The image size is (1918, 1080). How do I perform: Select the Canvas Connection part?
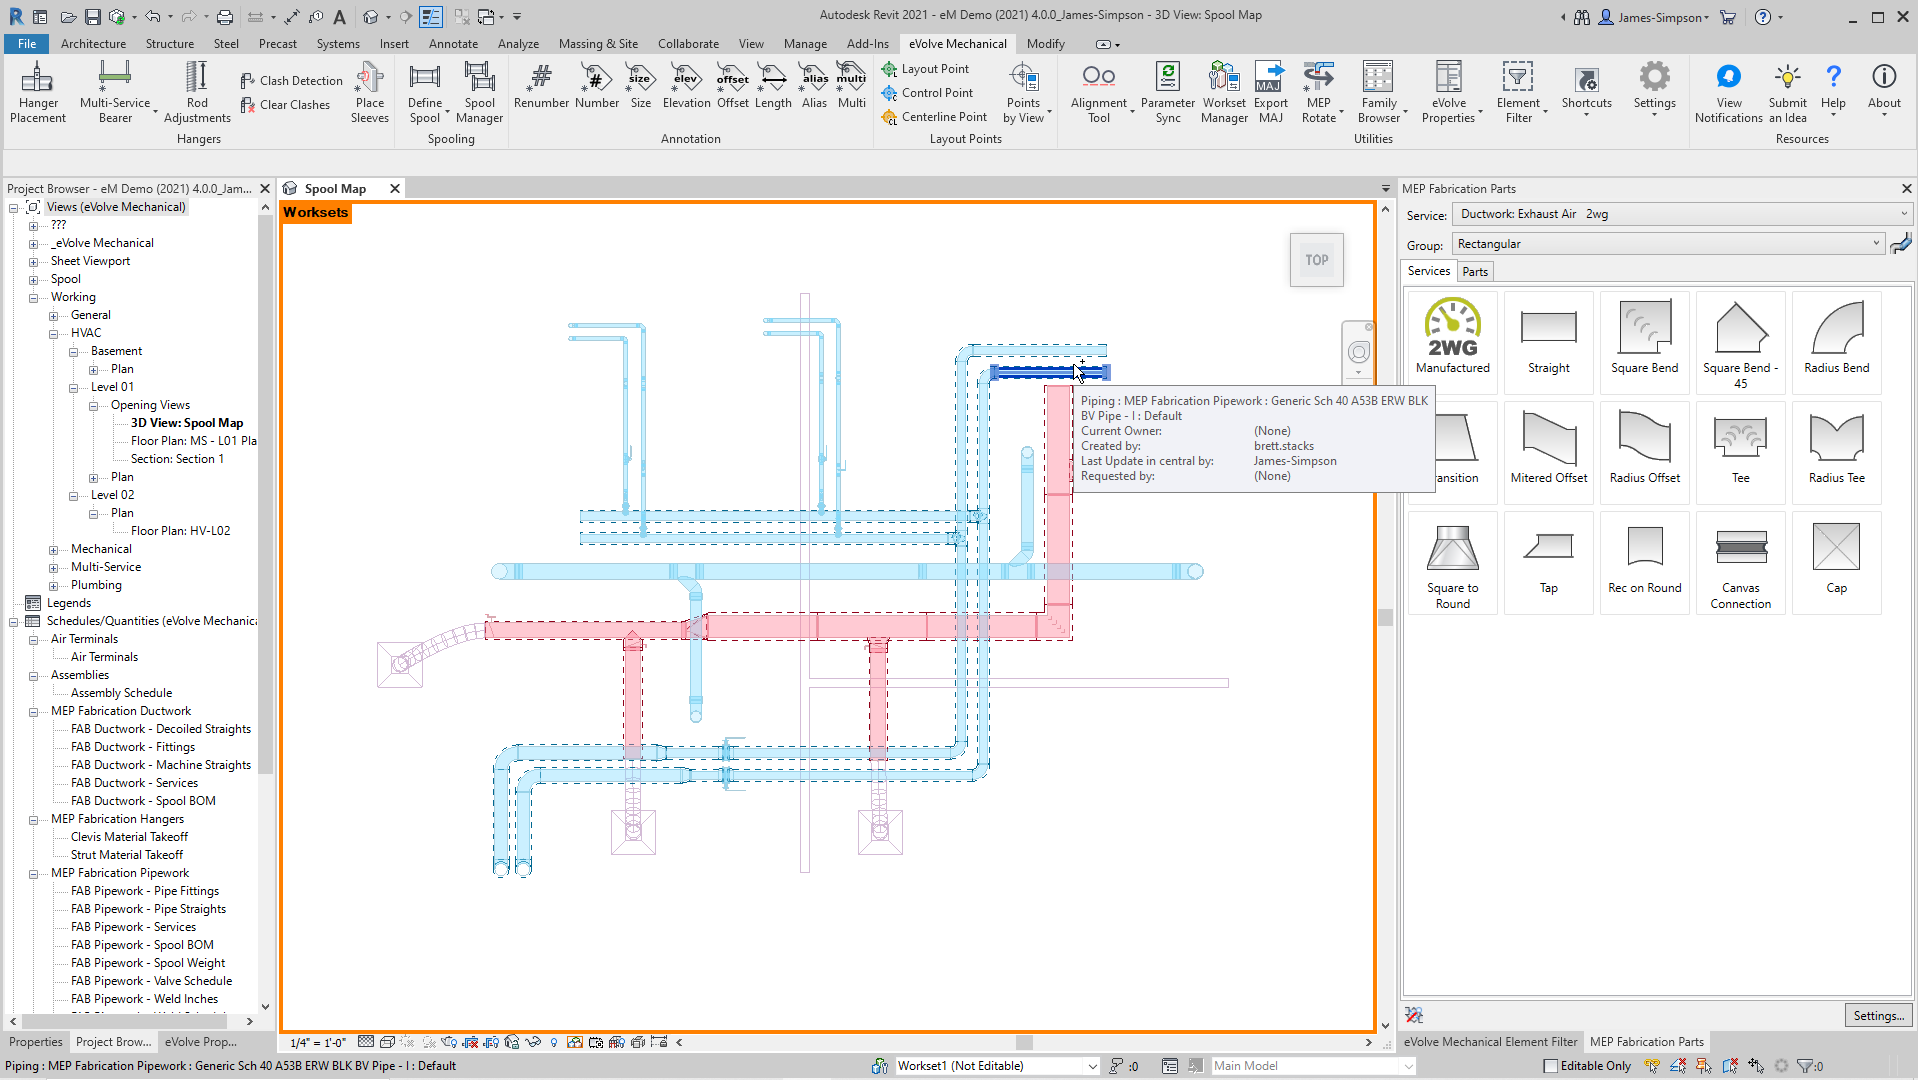[1740, 565]
